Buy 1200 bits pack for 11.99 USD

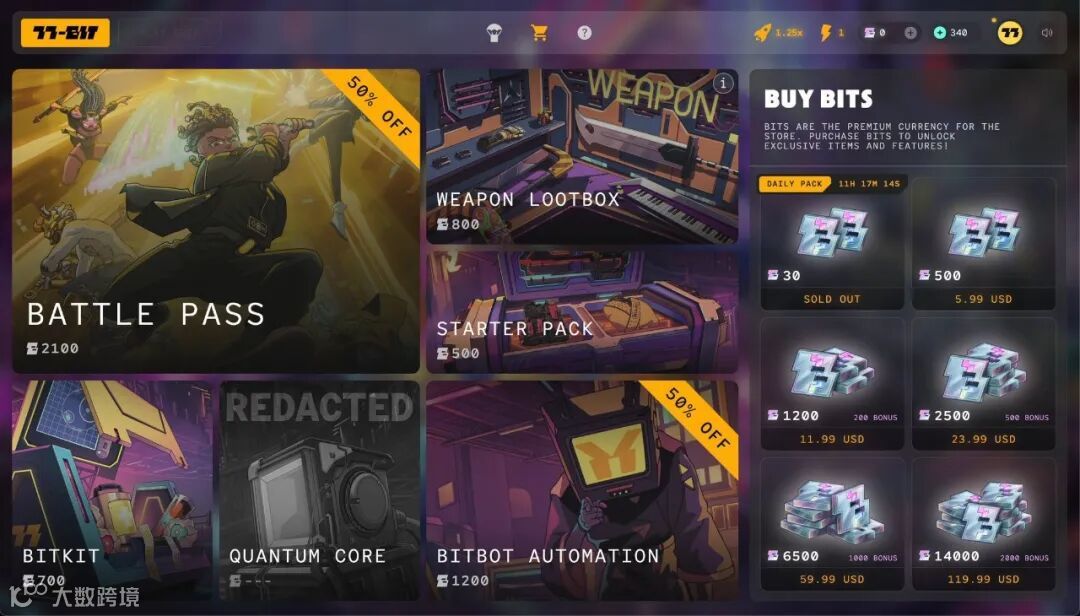tap(832, 384)
